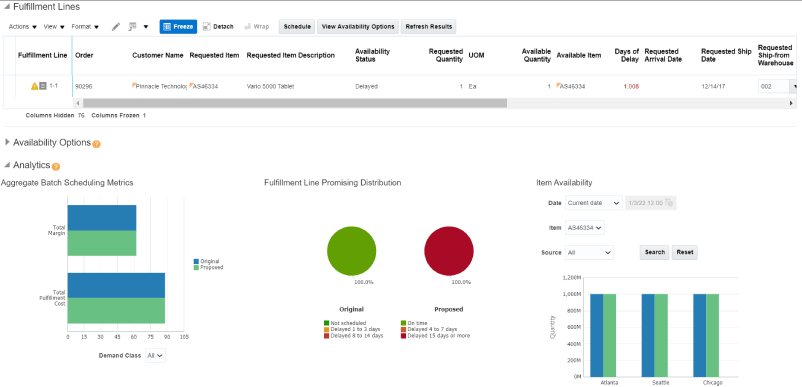Click the Detach button
The width and height of the screenshot is (802, 387).
coord(218,27)
